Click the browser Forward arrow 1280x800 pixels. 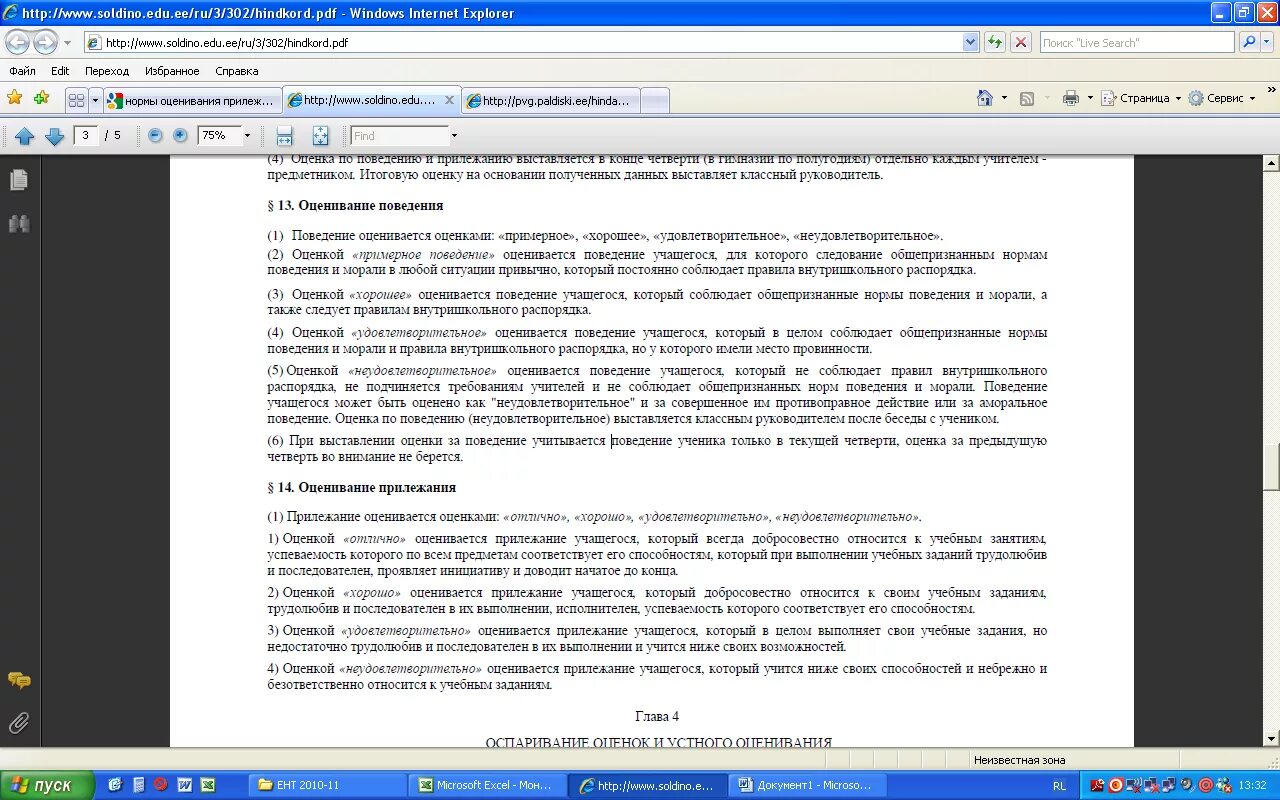pos(46,42)
